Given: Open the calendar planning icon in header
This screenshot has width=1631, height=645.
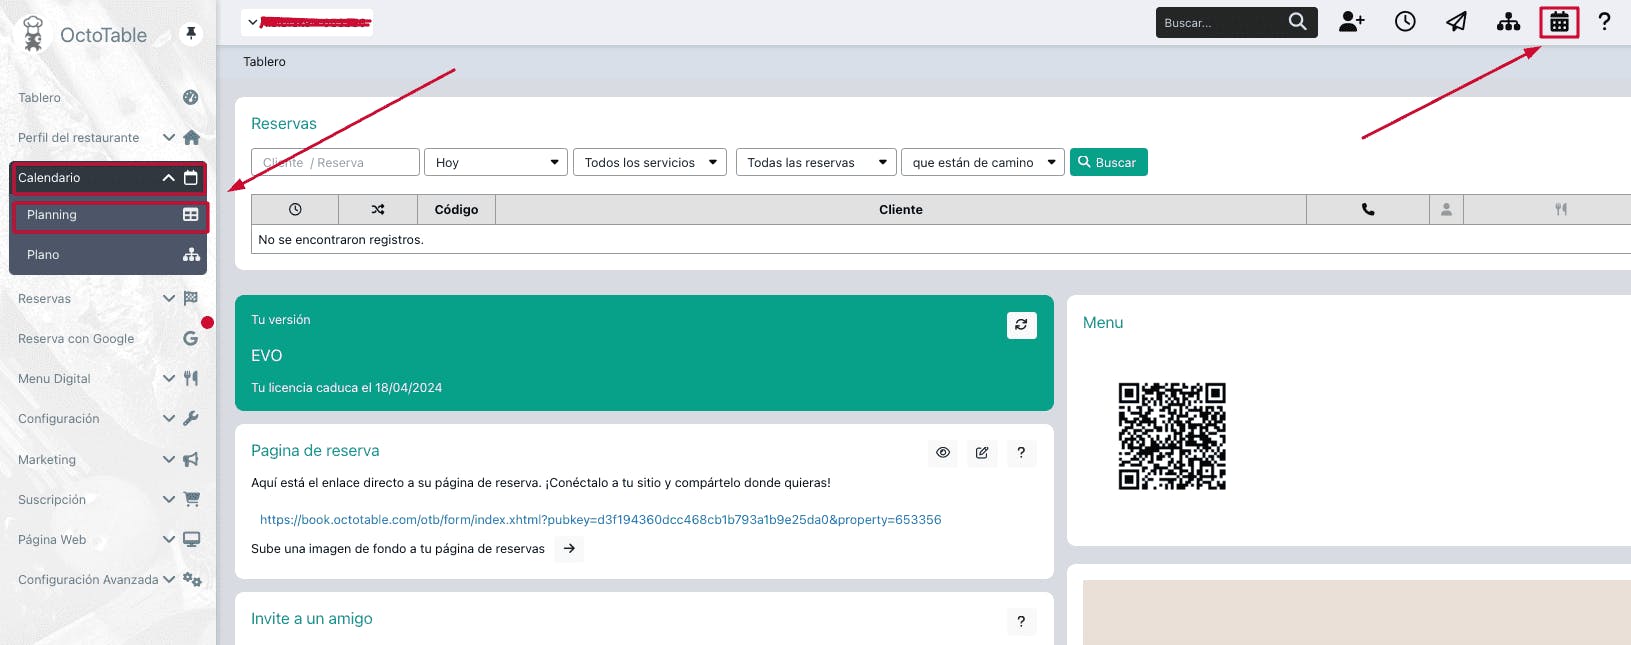Looking at the screenshot, I should [1559, 22].
